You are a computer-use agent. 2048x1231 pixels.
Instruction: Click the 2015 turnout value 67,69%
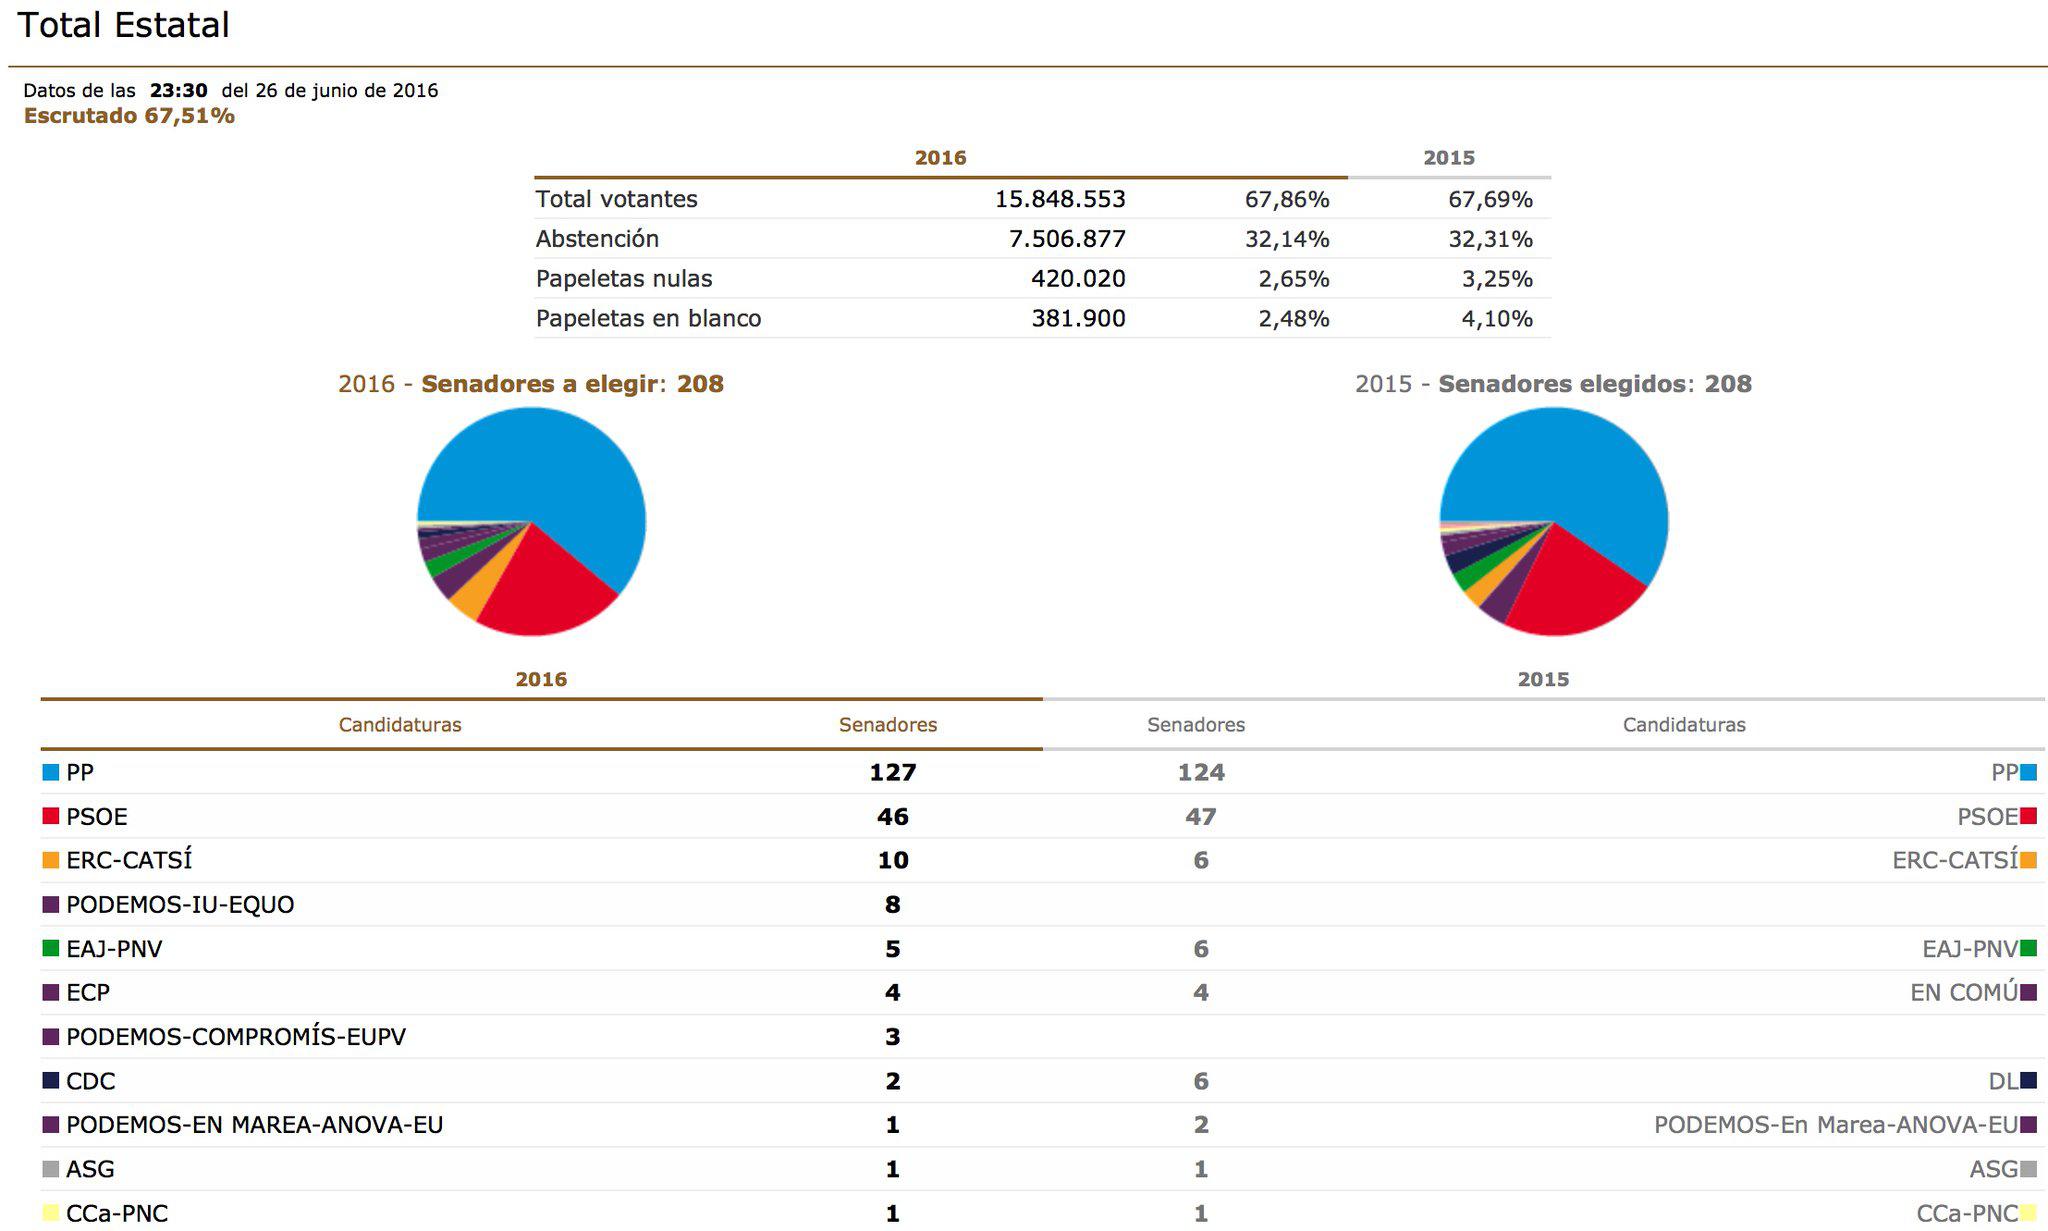point(1490,199)
